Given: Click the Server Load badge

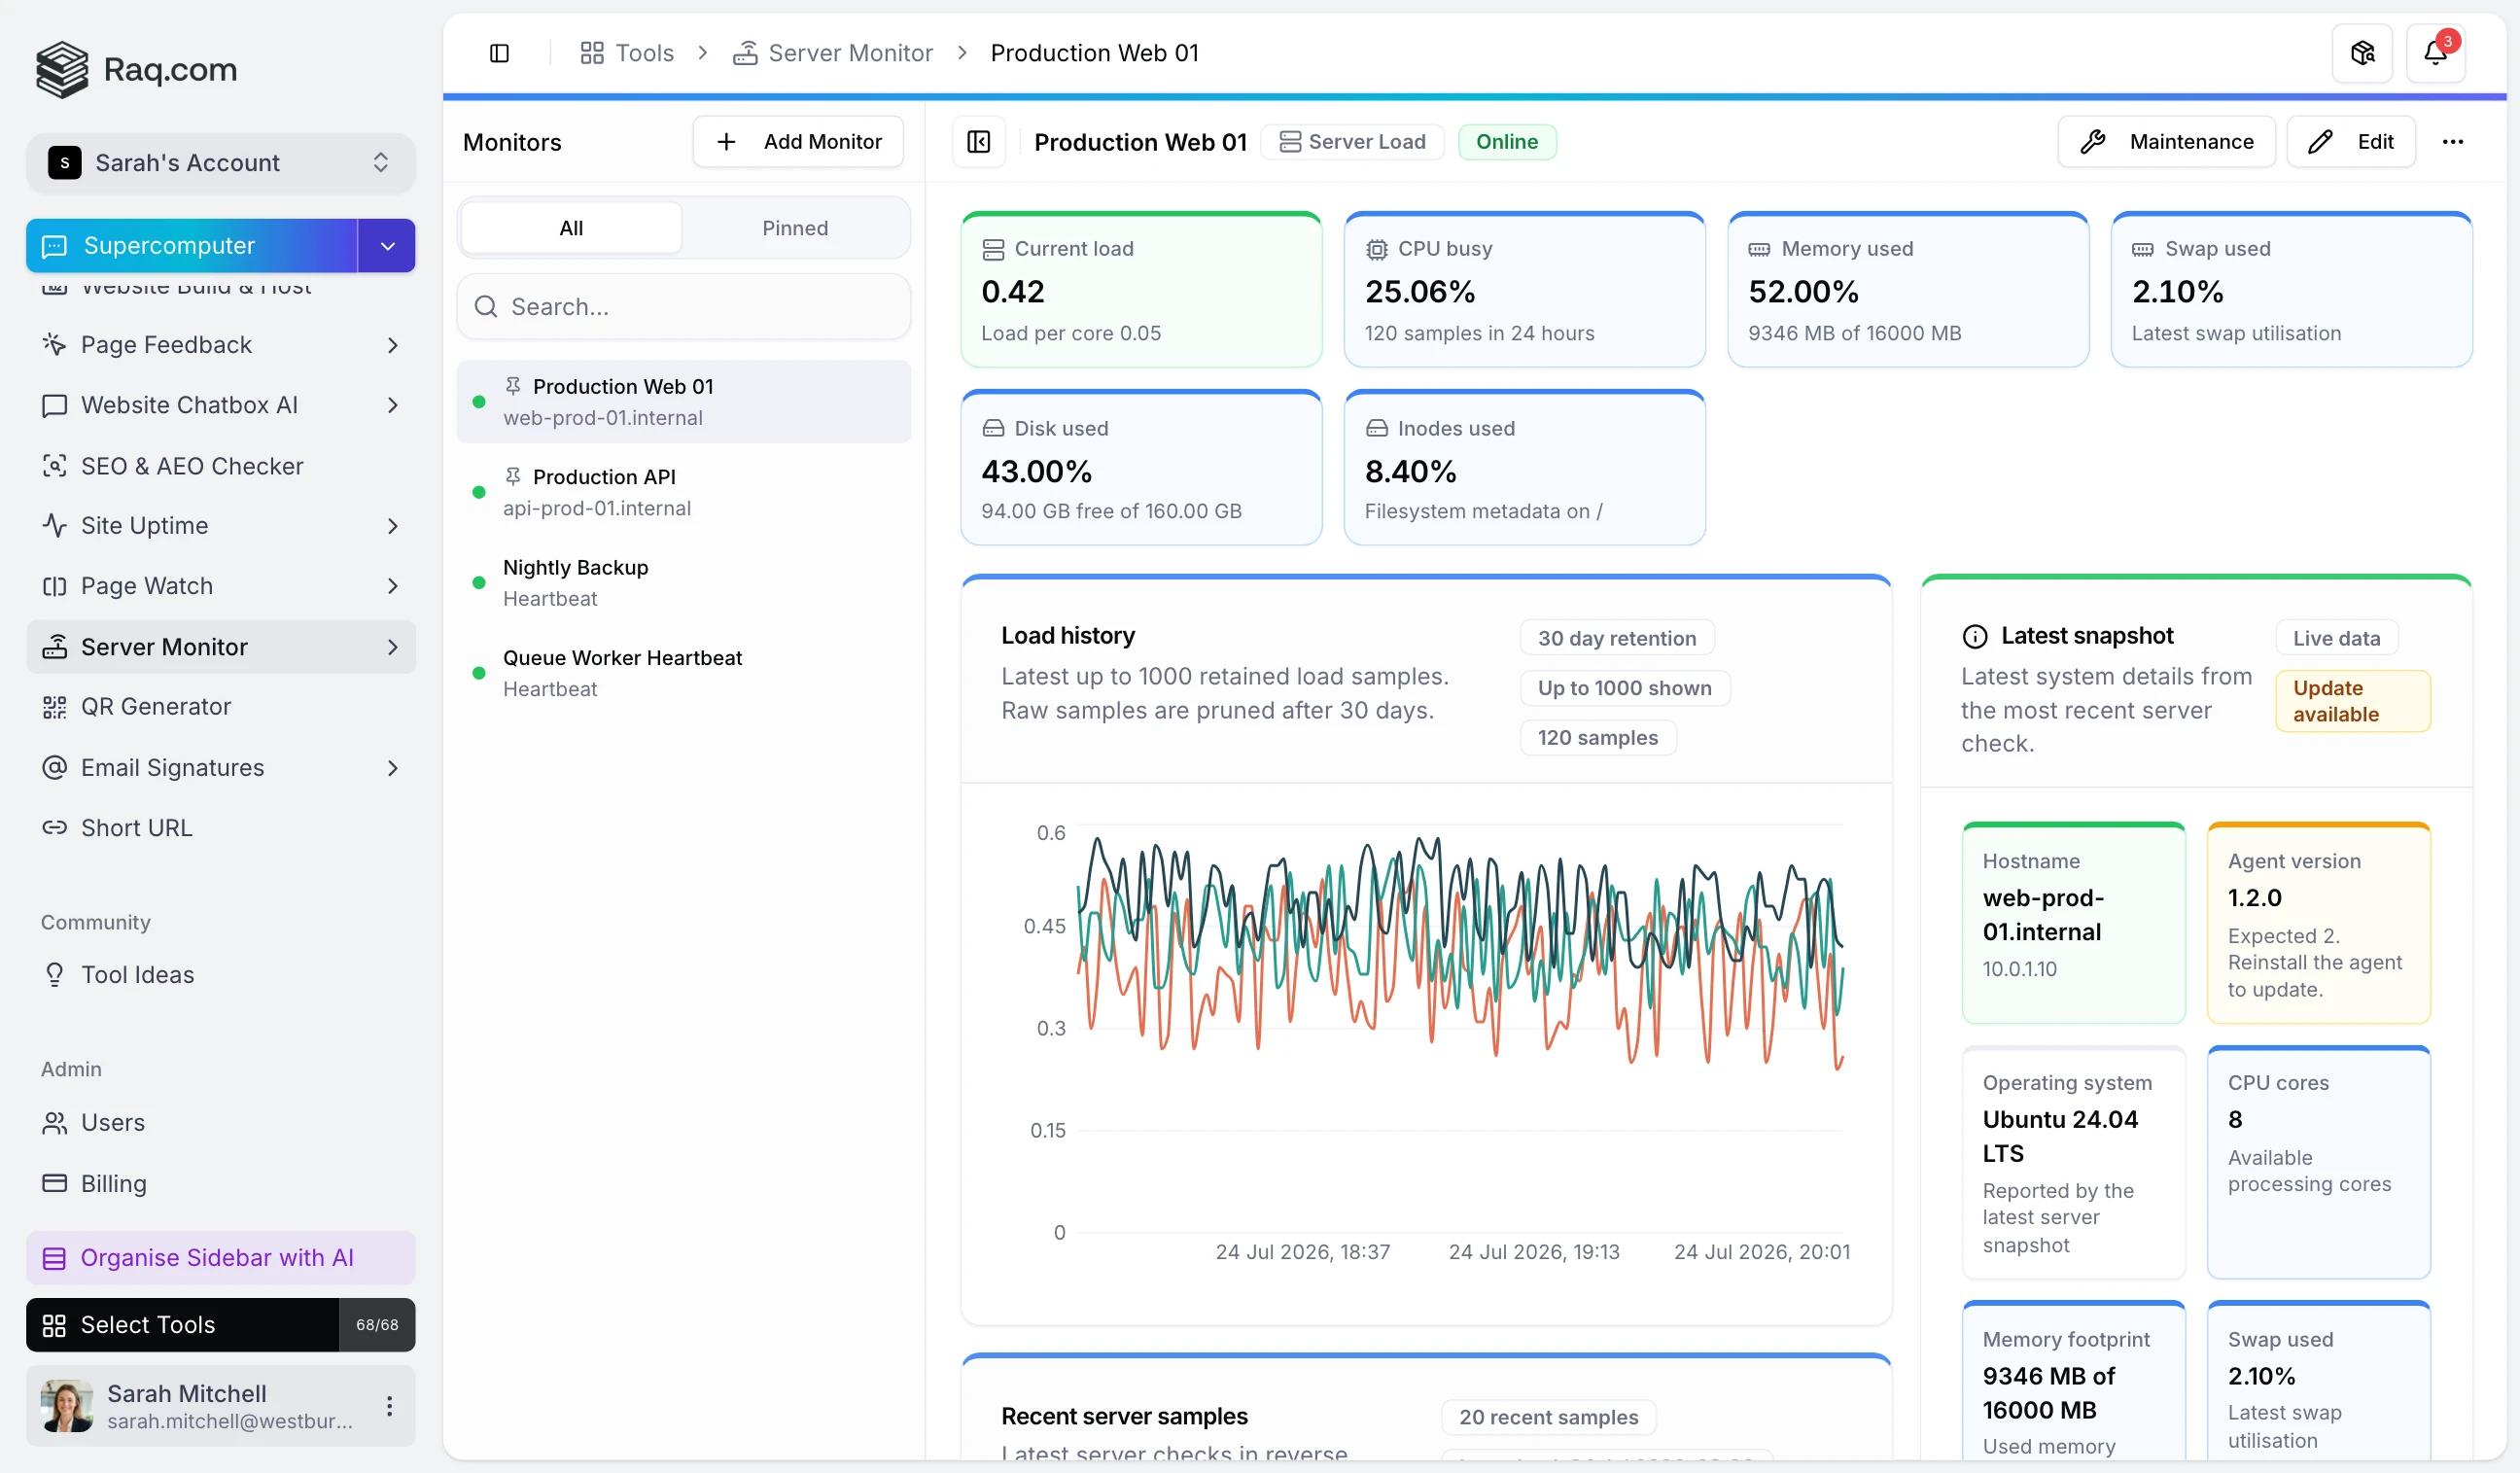Looking at the screenshot, I should point(1352,142).
